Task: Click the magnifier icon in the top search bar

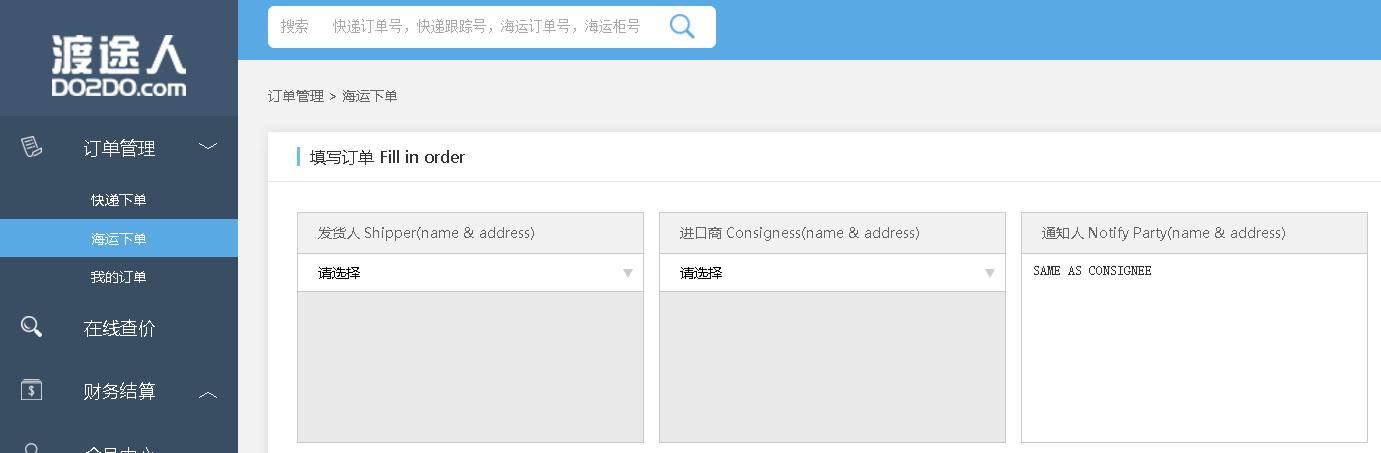Action: point(681,27)
